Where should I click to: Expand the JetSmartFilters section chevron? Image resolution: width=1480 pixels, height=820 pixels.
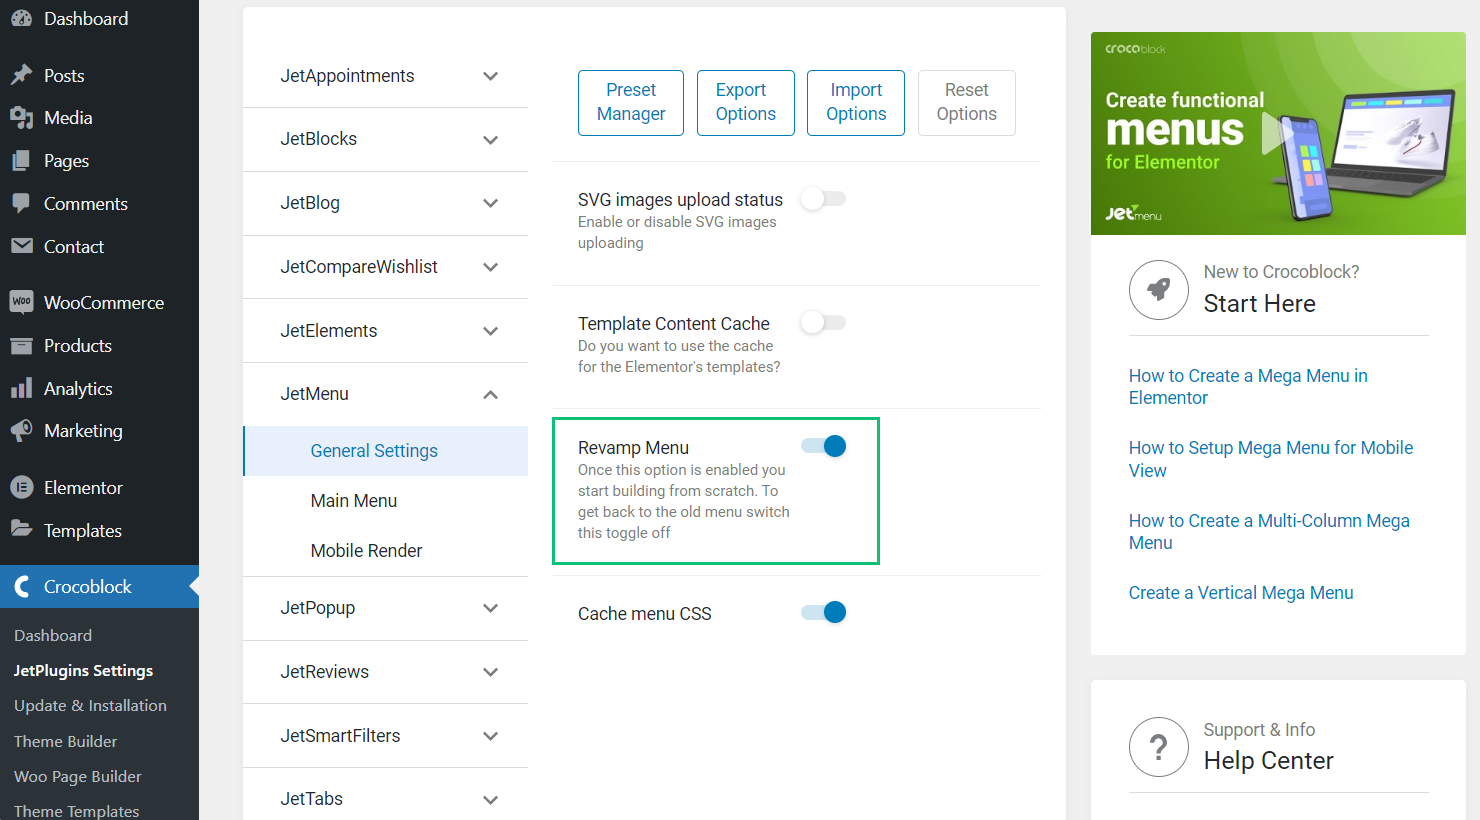click(x=490, y=736)
